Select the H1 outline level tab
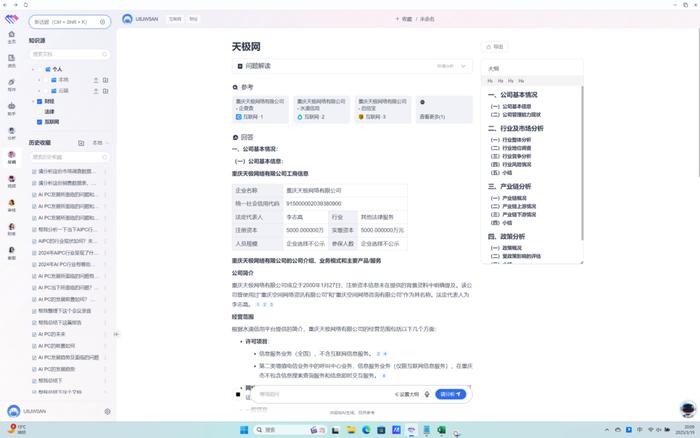The height and width of the screenshot is (438, 700). (490, 81)
